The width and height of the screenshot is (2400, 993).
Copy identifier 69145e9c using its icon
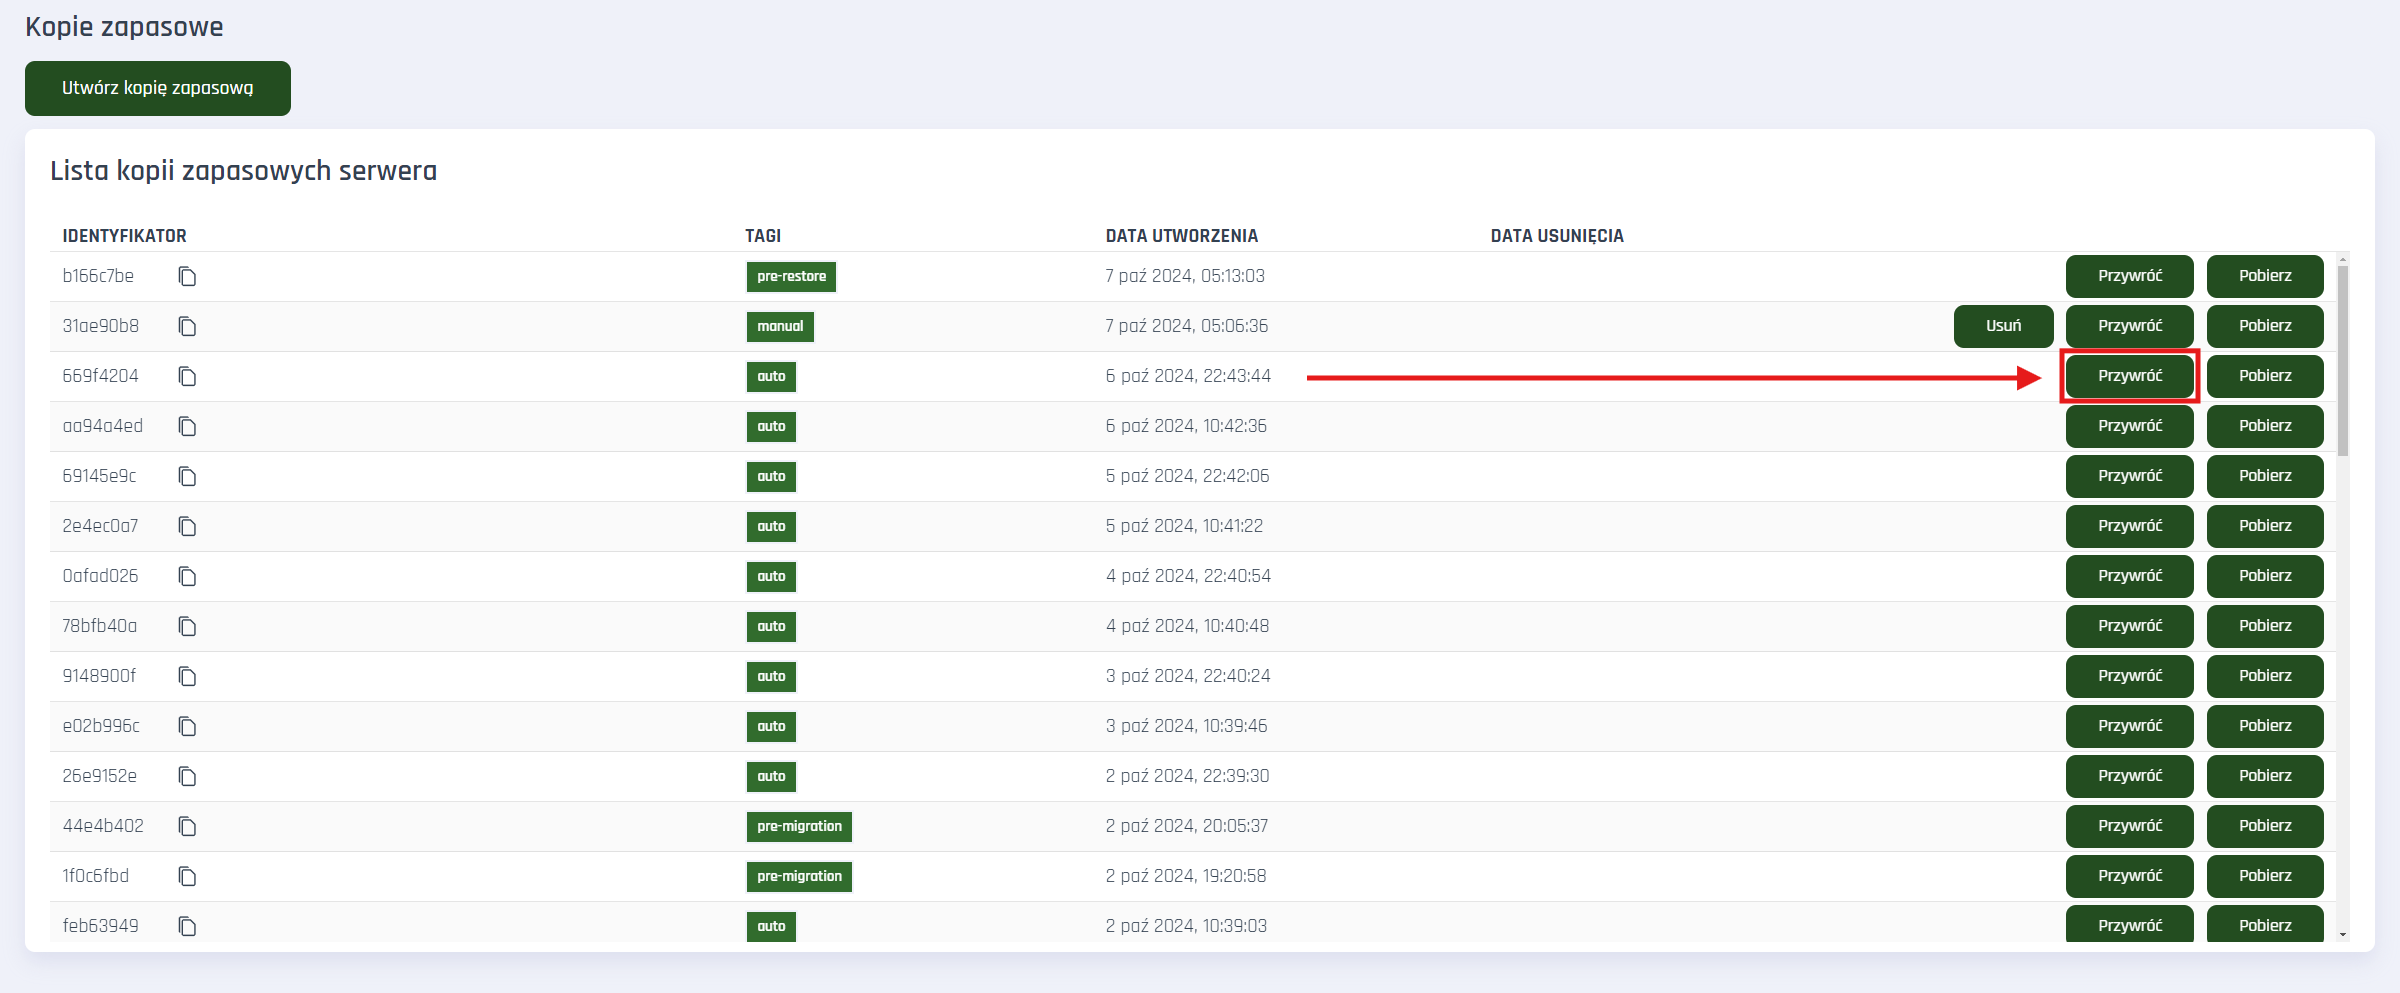click(x=187, y=477)
